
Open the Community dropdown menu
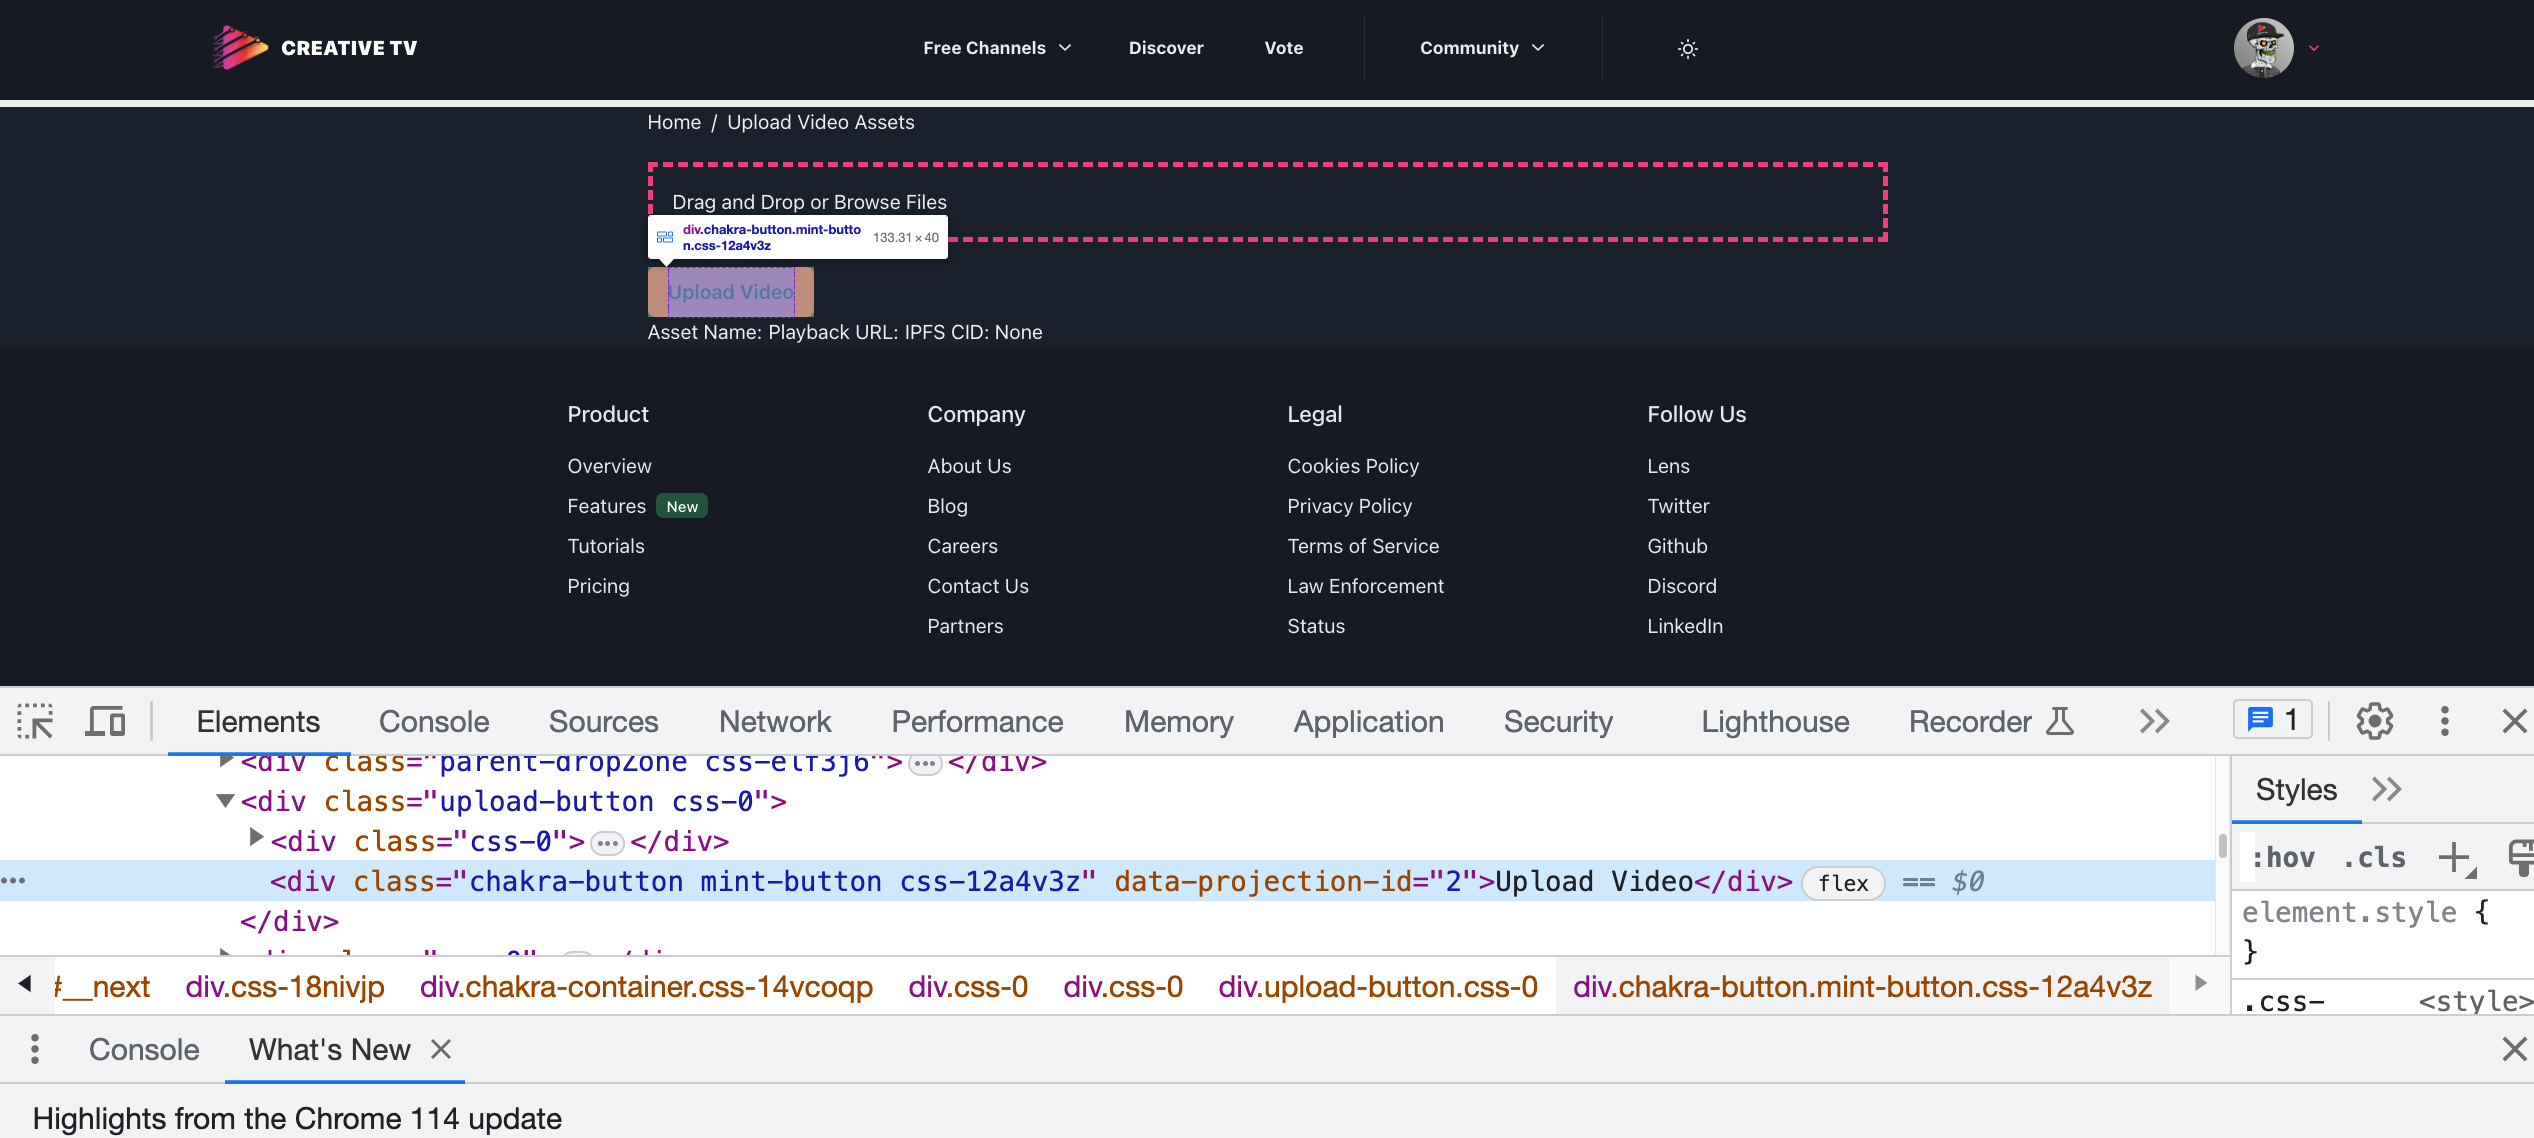tap(1482, 48)
